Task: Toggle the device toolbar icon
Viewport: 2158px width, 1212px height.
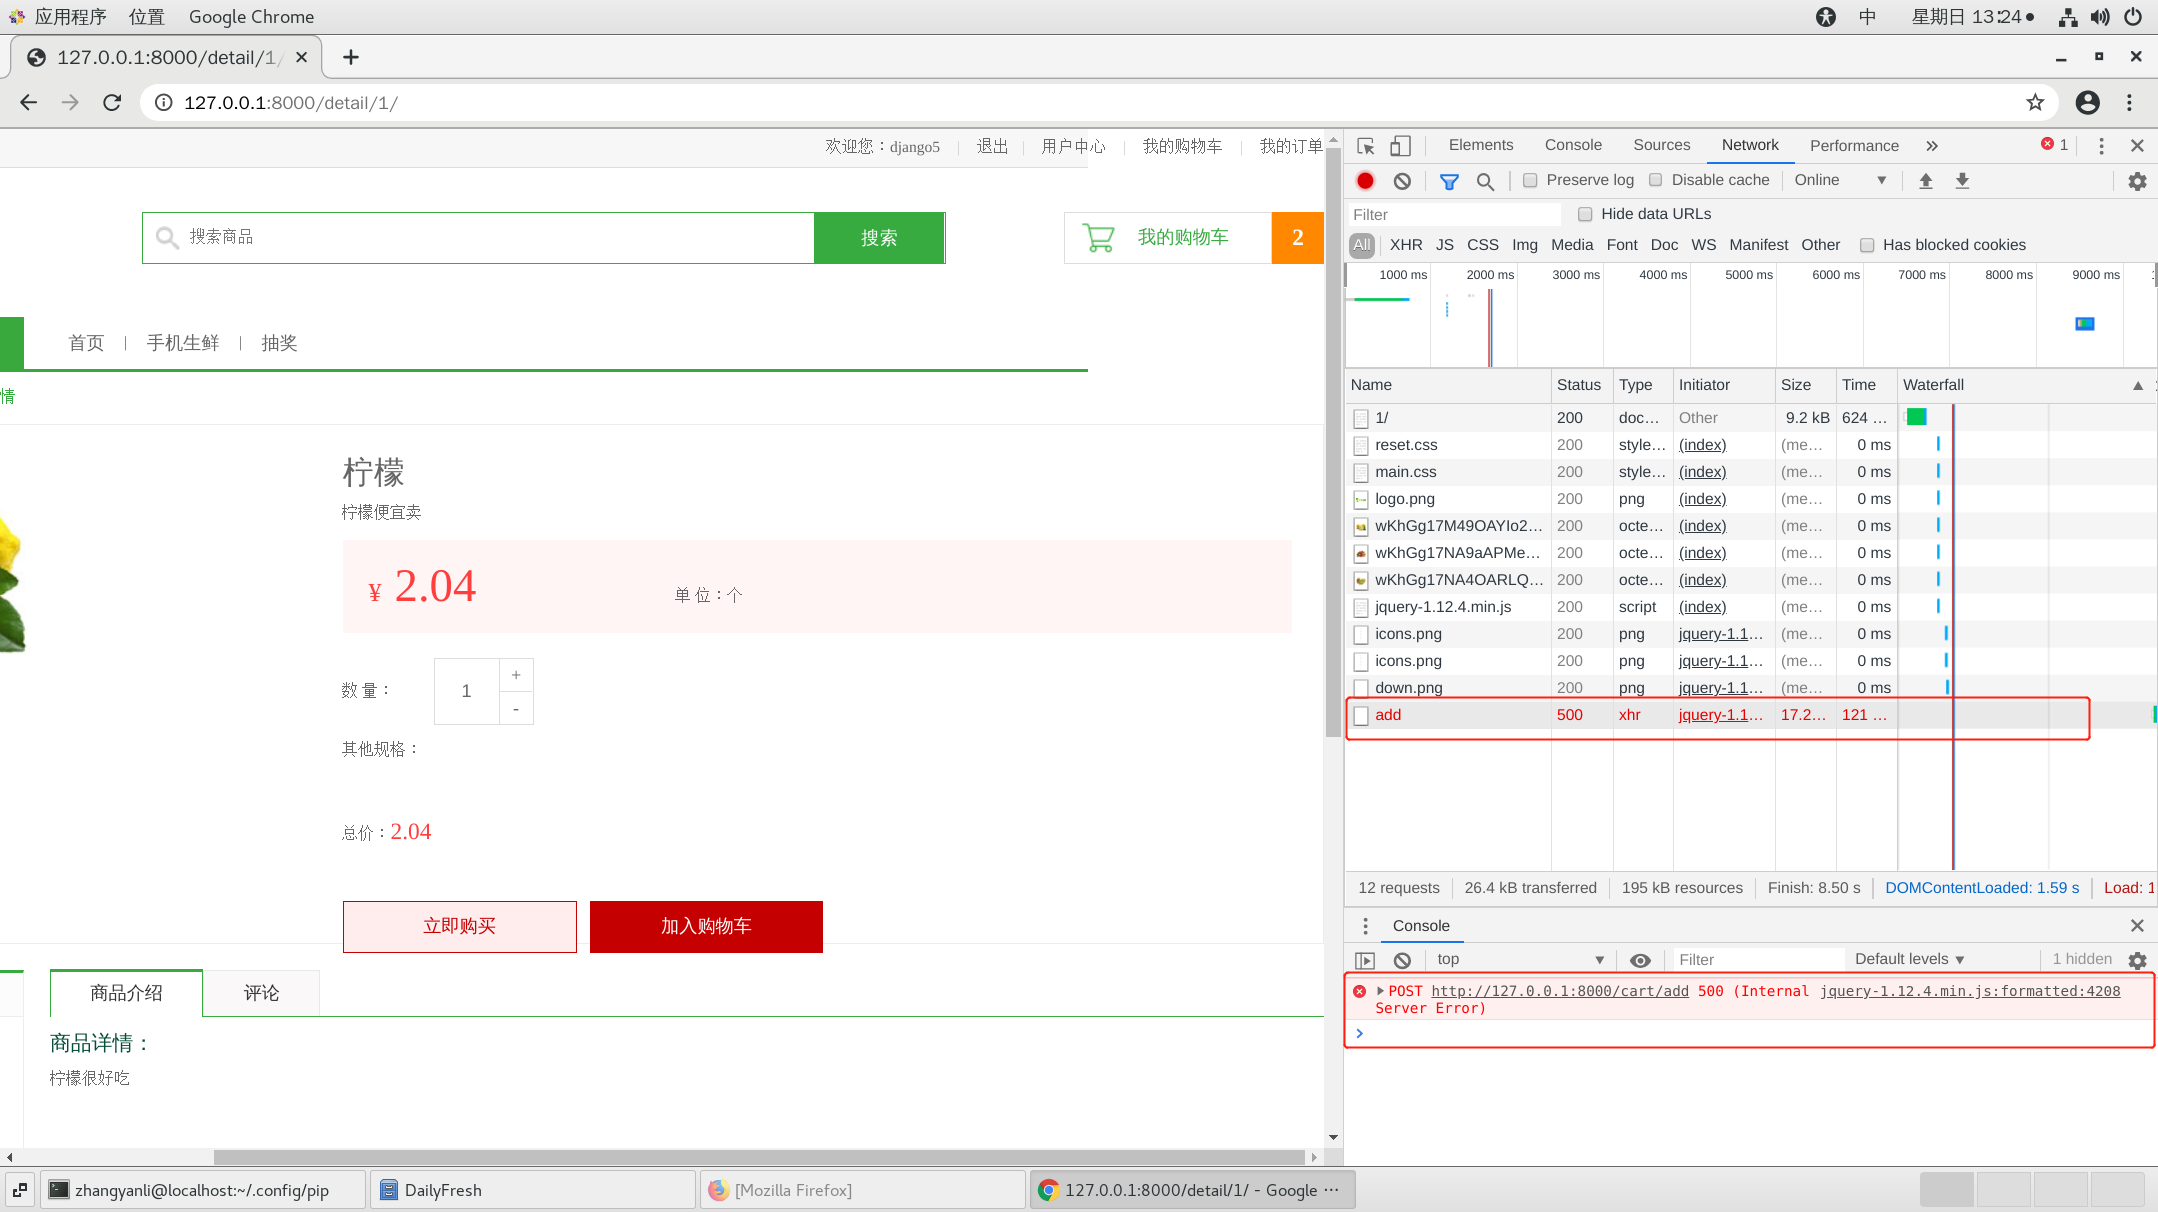Action: click(1401, 146)
